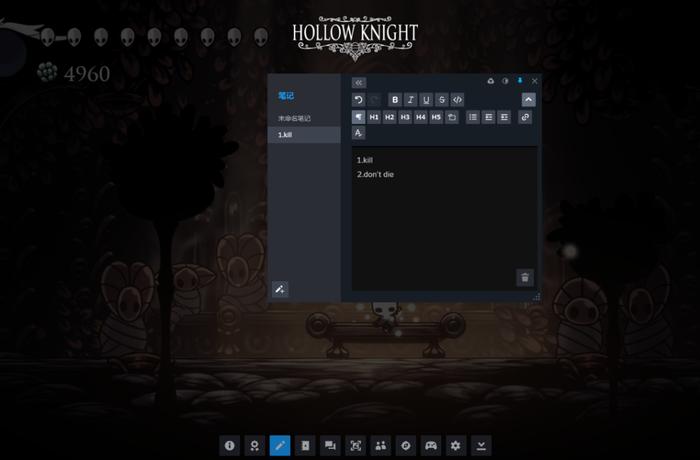Toggle the Notes panel in the overlay bar
Viewport: 700px width, 460px height.
click(x=280, y=445)
